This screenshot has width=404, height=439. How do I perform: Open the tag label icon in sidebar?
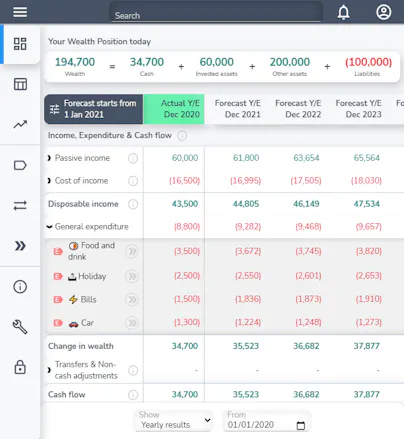(x=20, y=165)
